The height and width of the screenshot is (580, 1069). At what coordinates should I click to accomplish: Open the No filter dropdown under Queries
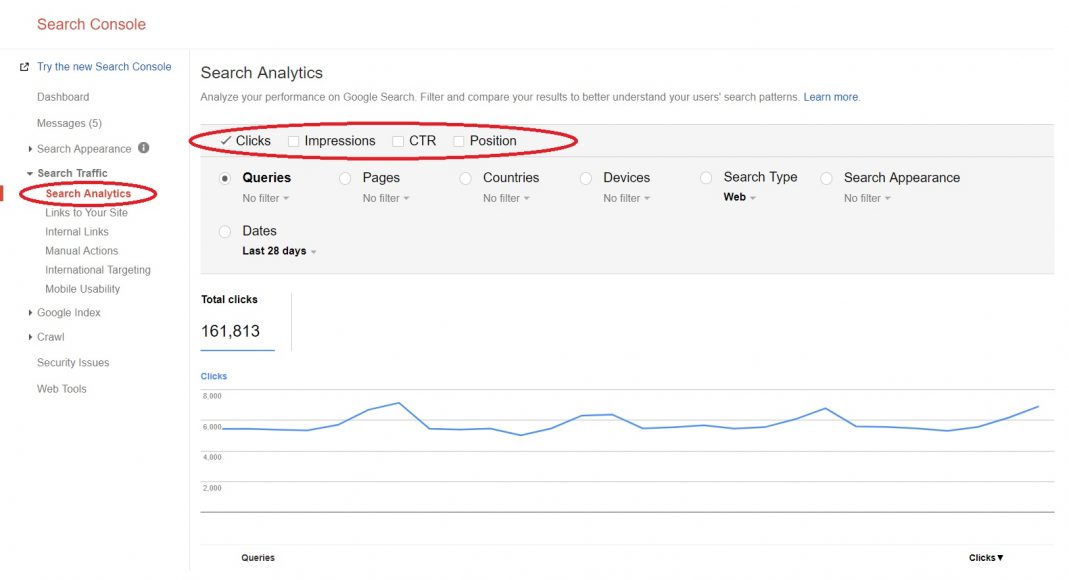coord(265,198)
